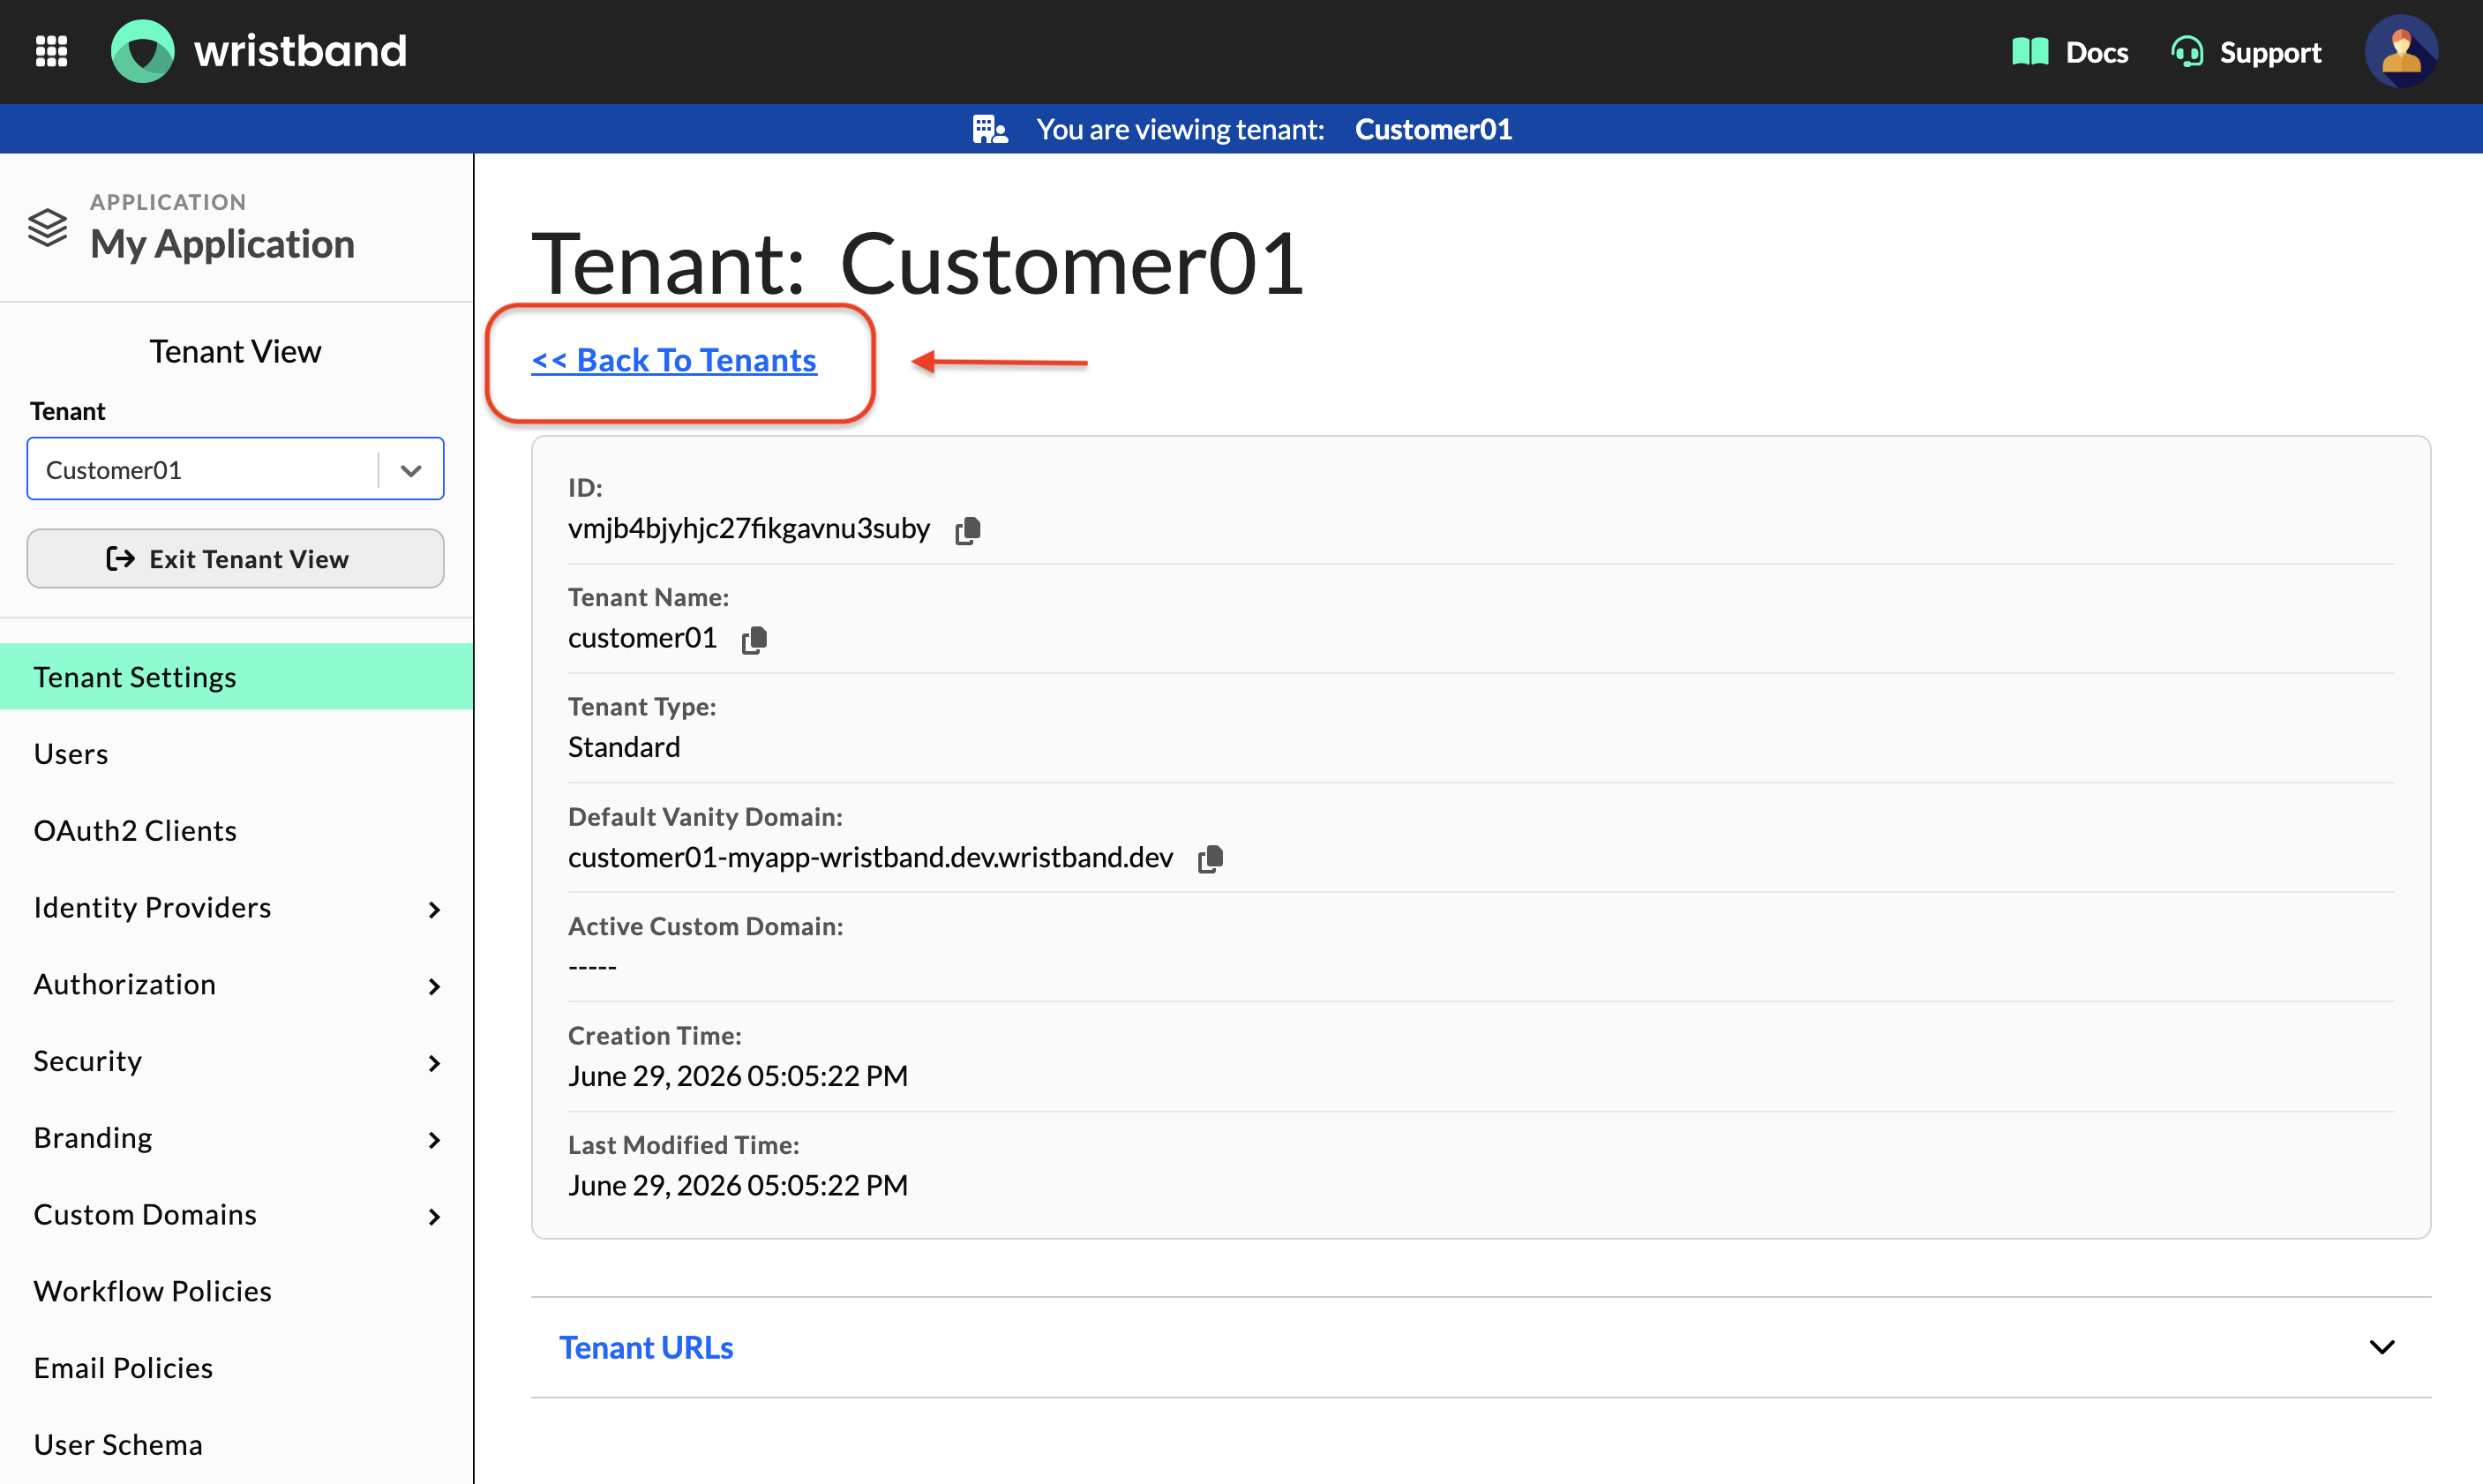Click the Docs book icon
This screenshot has height=1484, width=2483.
click(2030, 51)
